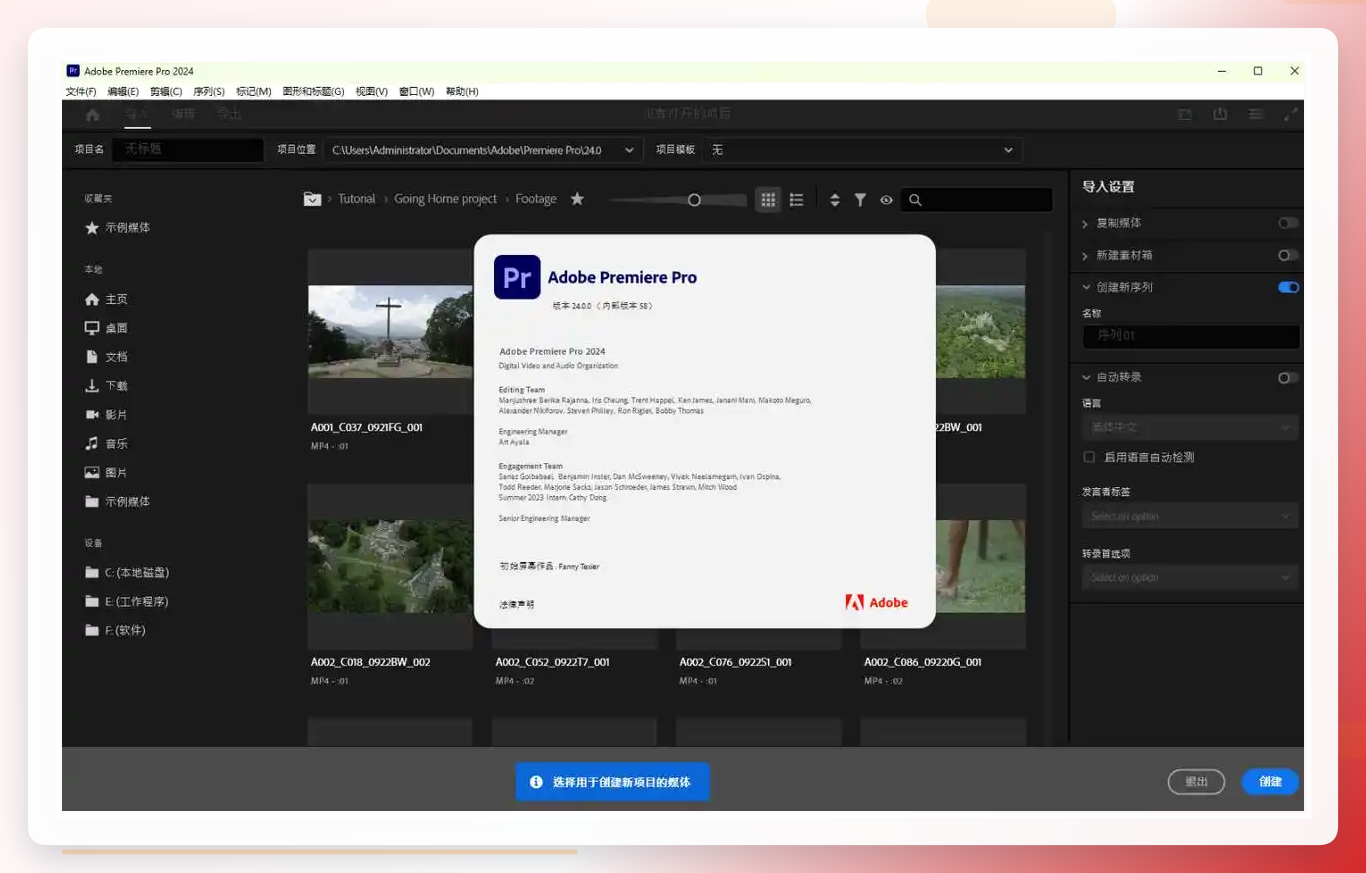Enable the 自动转录 switch
This screenshot has width=1366, height=873.
[x=1288, y=378]
